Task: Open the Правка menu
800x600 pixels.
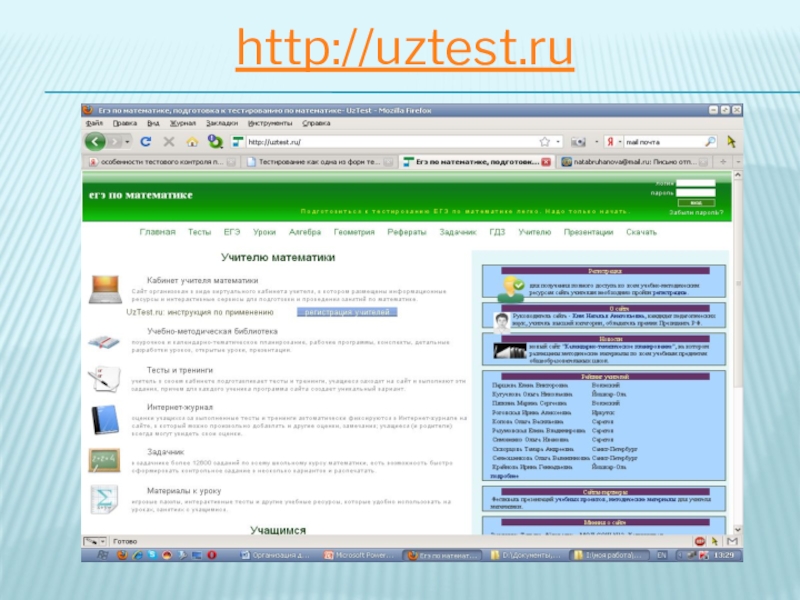Action: [x=124, y=123]
